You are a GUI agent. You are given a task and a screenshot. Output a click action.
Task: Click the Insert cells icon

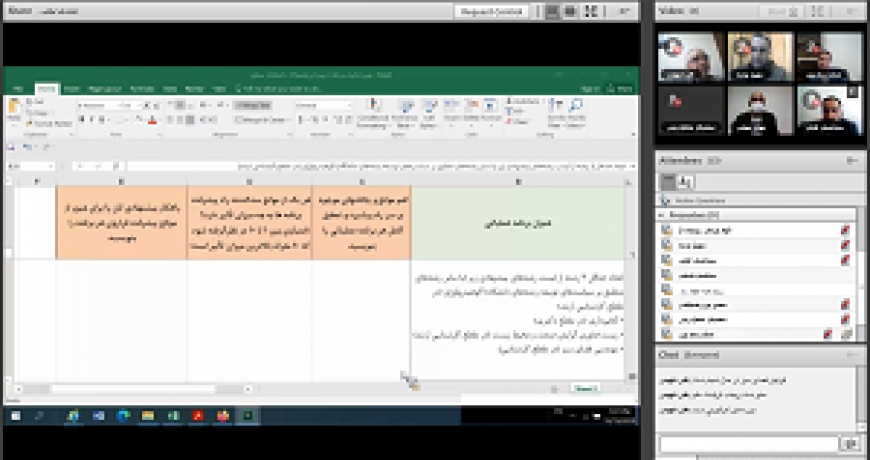point(451,111)
